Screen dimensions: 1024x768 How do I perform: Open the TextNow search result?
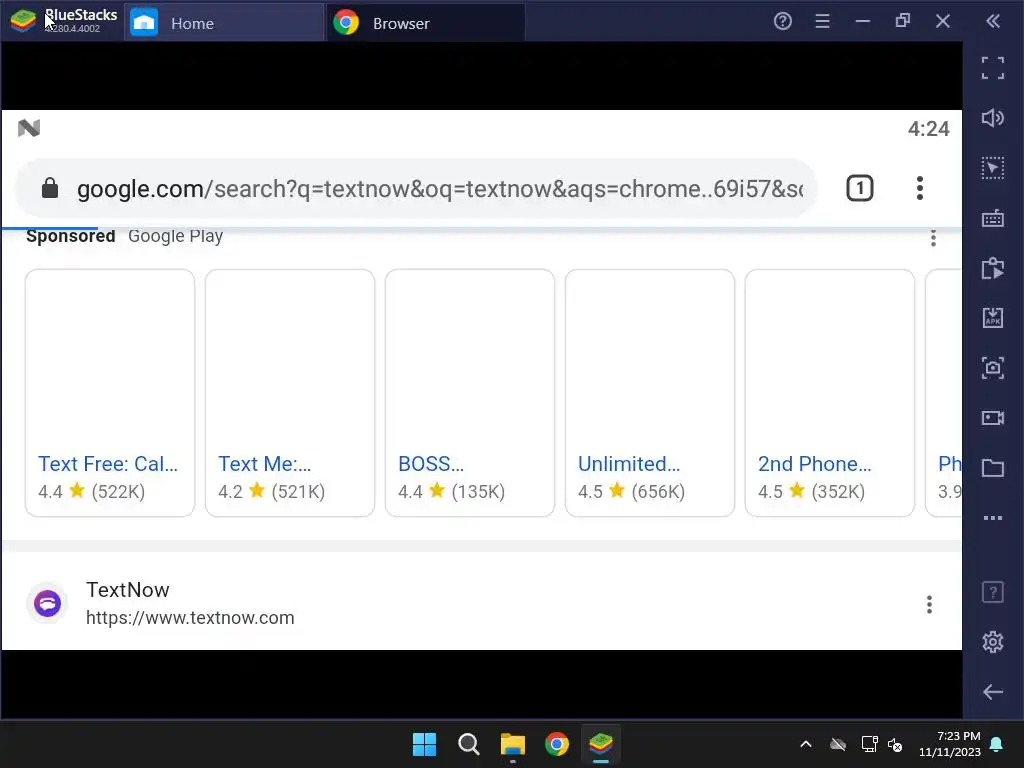pos(127,590)
